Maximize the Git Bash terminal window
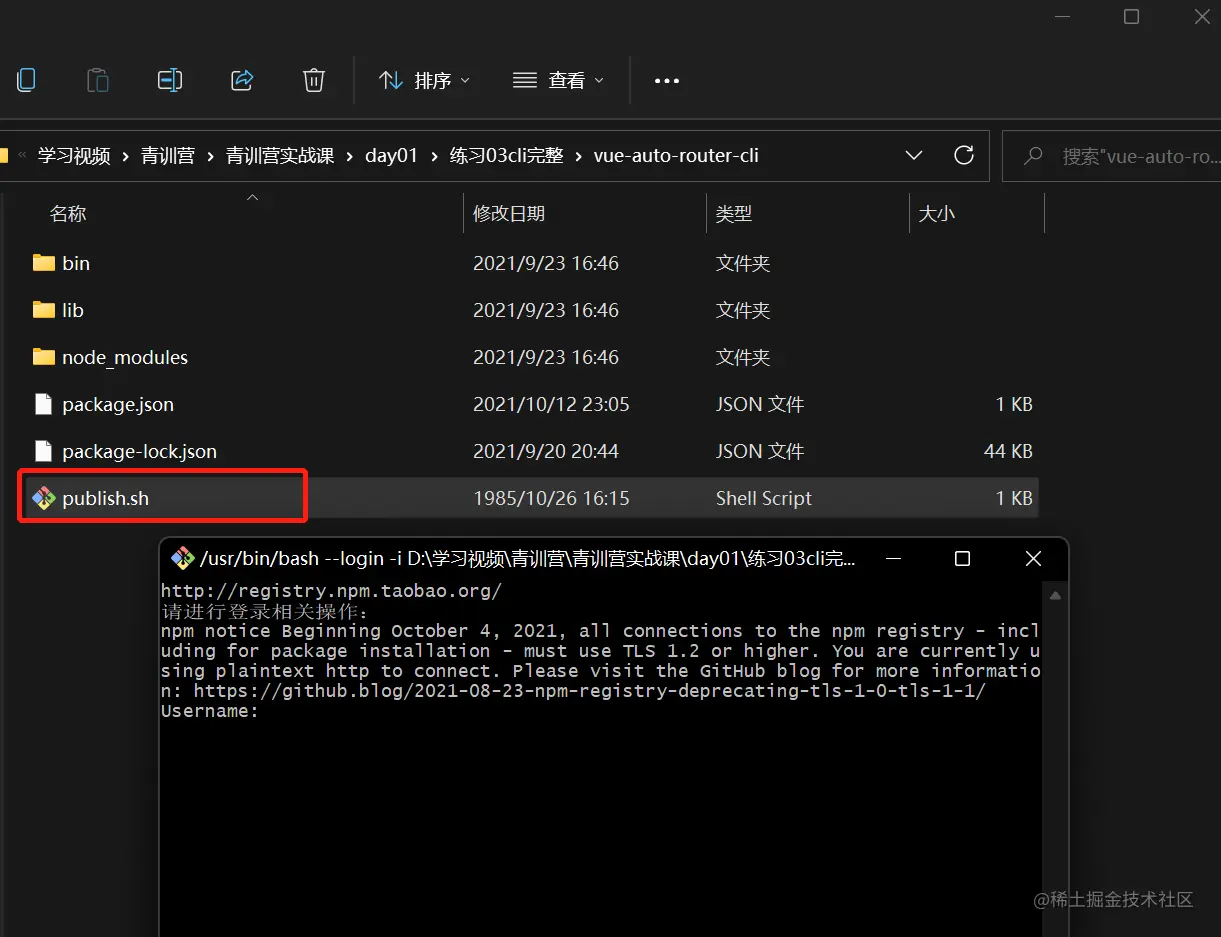Image resolution: width=1221 pixels, height=937 pixels. click(962, 558)
